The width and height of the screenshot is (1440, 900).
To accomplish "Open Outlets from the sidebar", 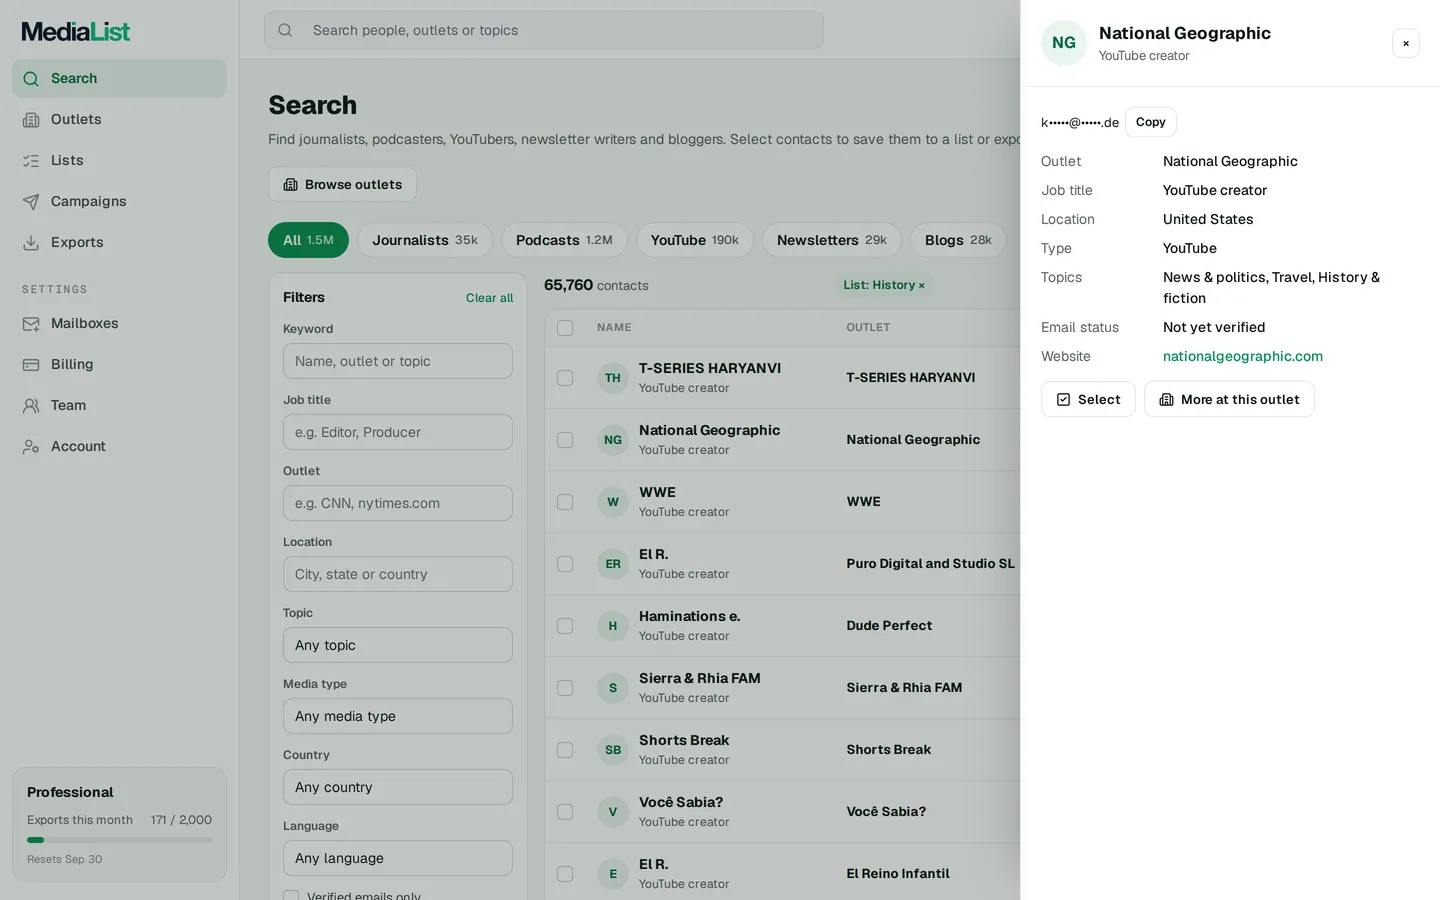I will [x=119, y=119].
